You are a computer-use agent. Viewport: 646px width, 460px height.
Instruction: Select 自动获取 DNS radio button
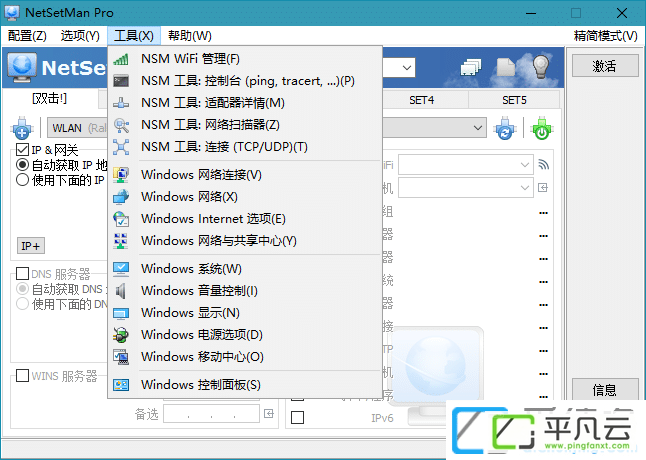(22, 289)
